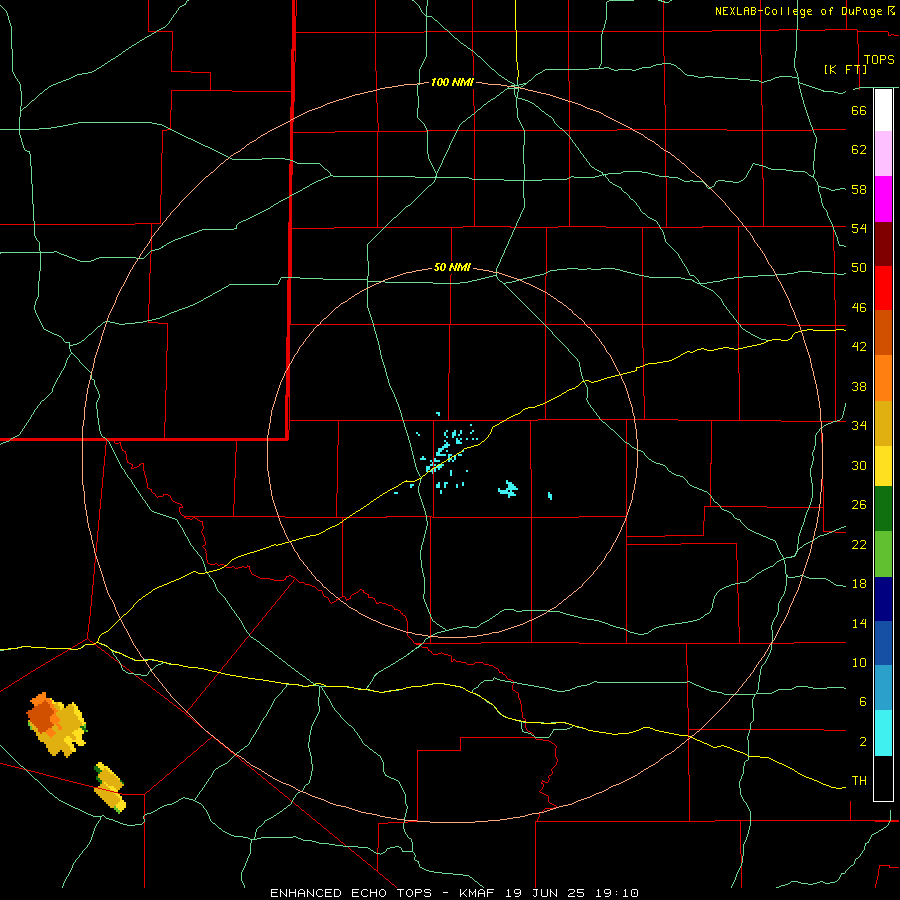Click the black TH swatch at the legend bottom

(x=883, y=778)
